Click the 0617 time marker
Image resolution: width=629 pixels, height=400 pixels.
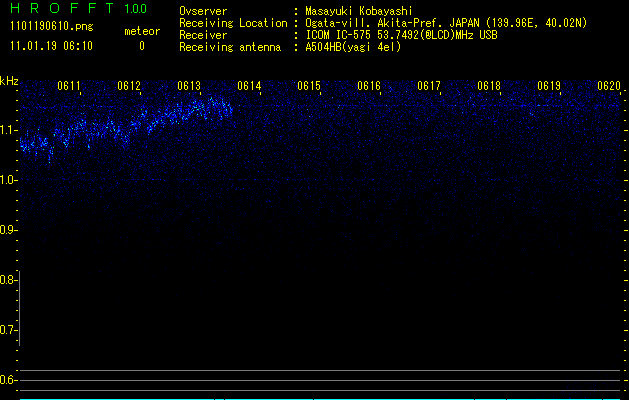pyautogui.click(x=428, y=86)
